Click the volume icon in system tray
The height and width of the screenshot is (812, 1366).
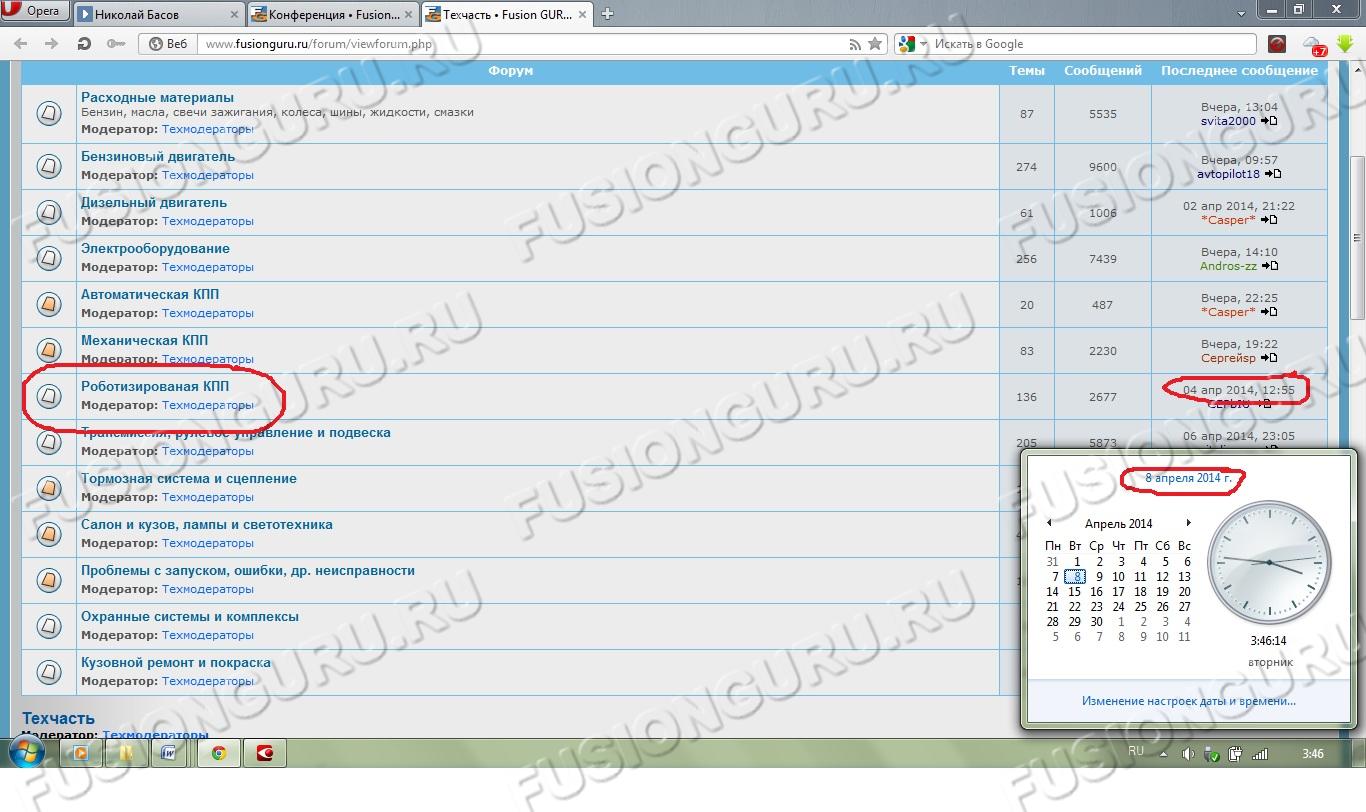pyautogui.click(x=1188, y=754)
